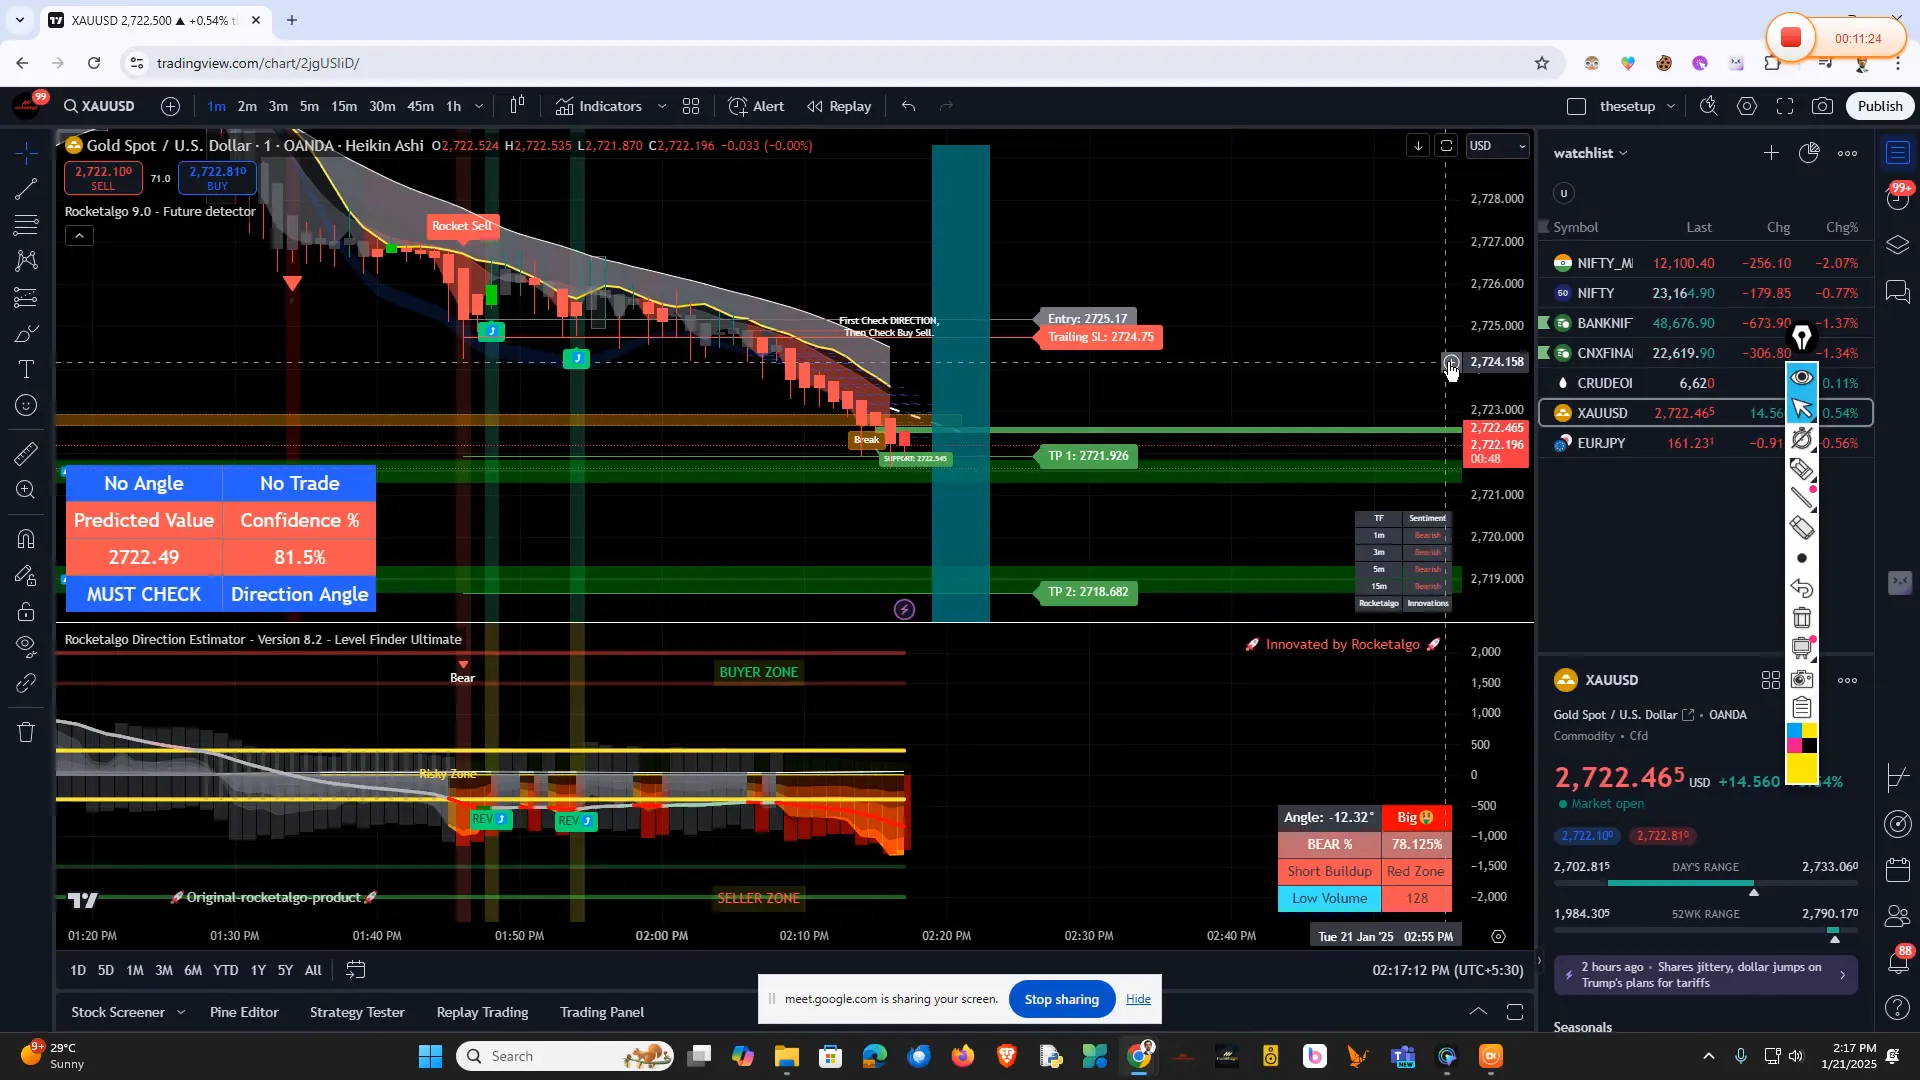Viewport: 1920px width, 1080px height.
Task: Switch to 1m timeframe
Action: [x=216, y=106]
